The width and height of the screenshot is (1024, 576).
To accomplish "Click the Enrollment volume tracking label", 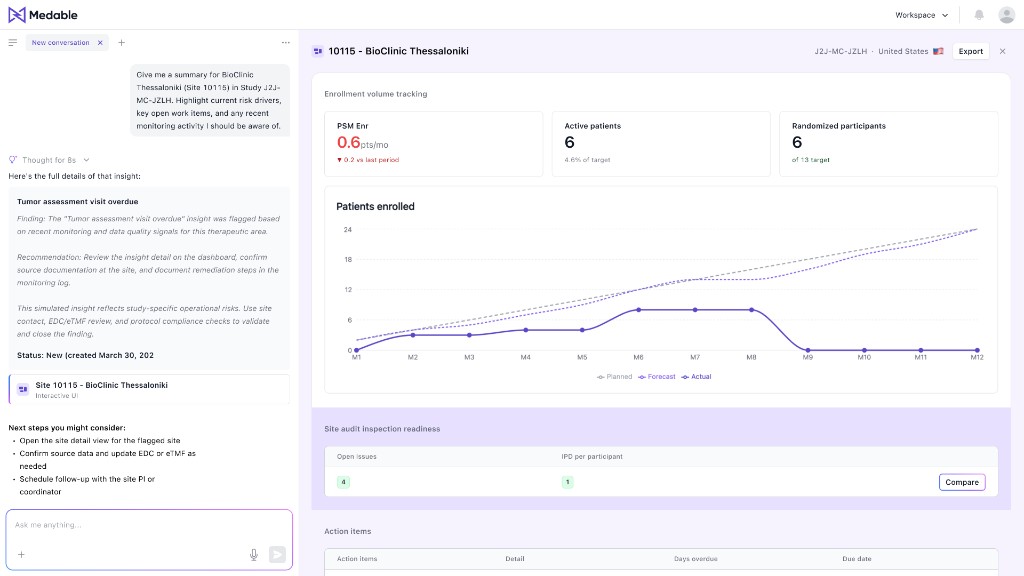I will pos(376,94).
